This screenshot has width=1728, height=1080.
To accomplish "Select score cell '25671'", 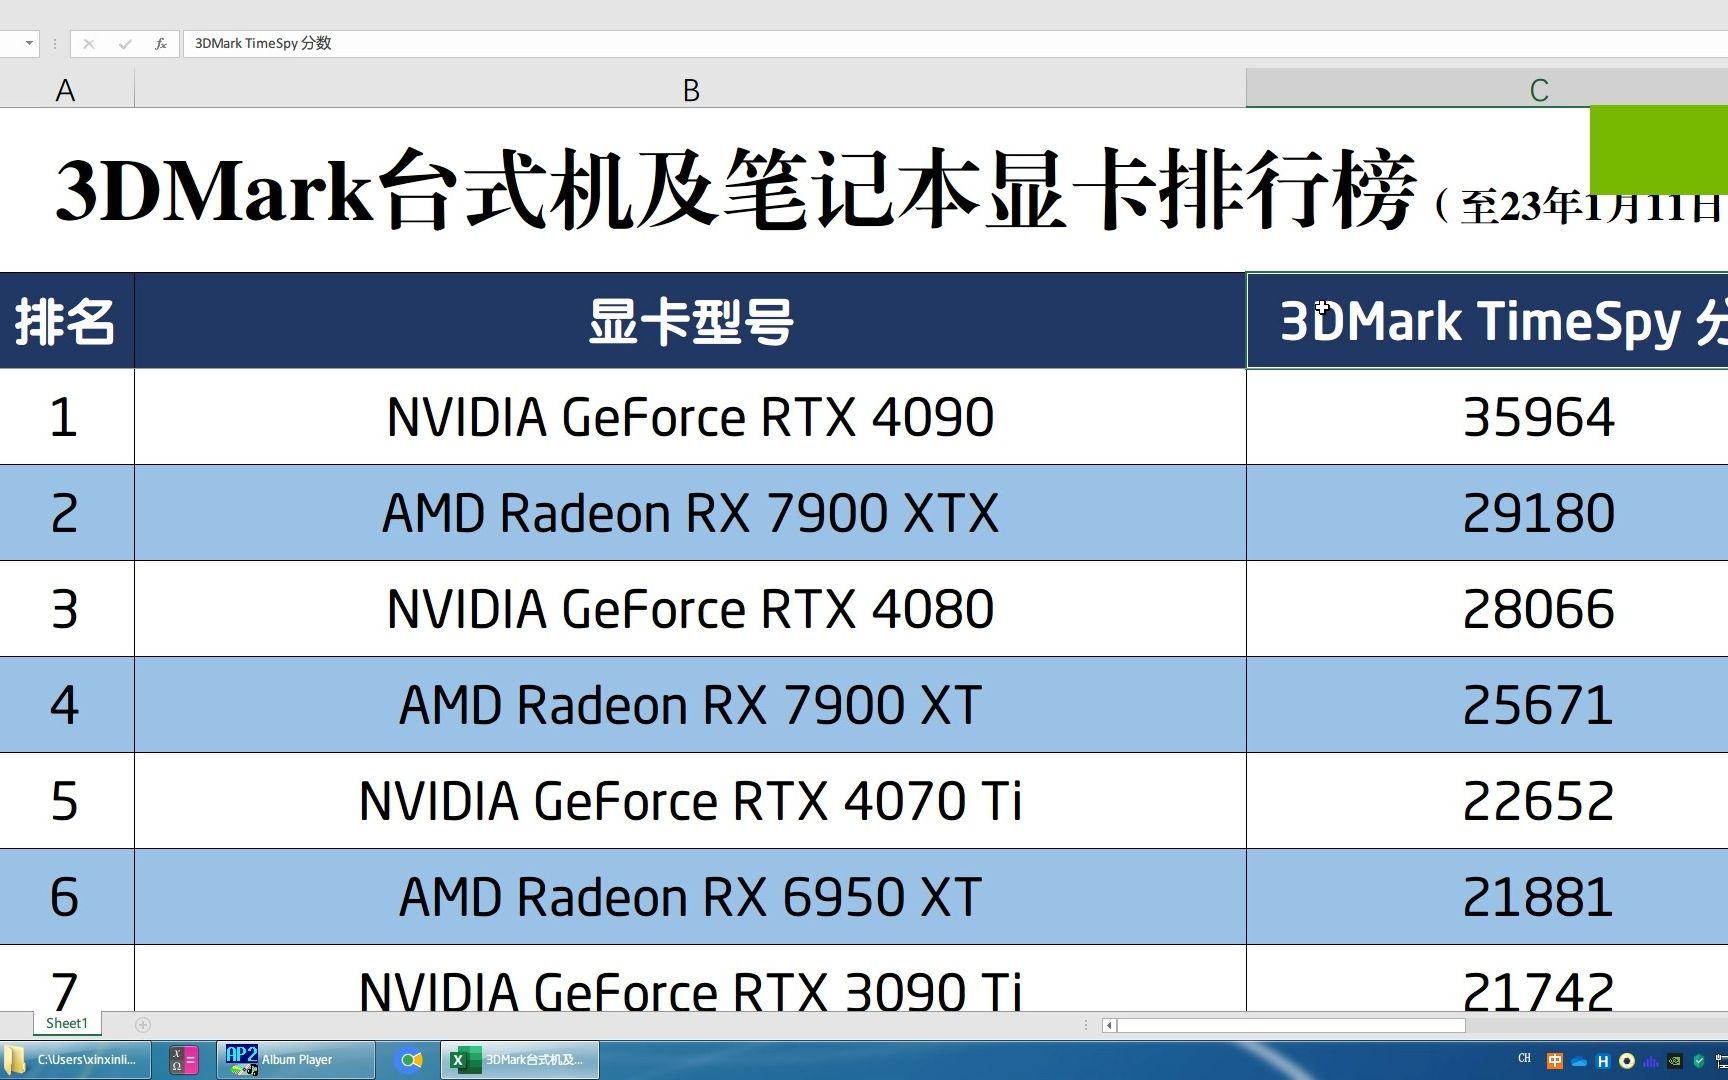I will pyautogui.click(x=1487, y=705).
